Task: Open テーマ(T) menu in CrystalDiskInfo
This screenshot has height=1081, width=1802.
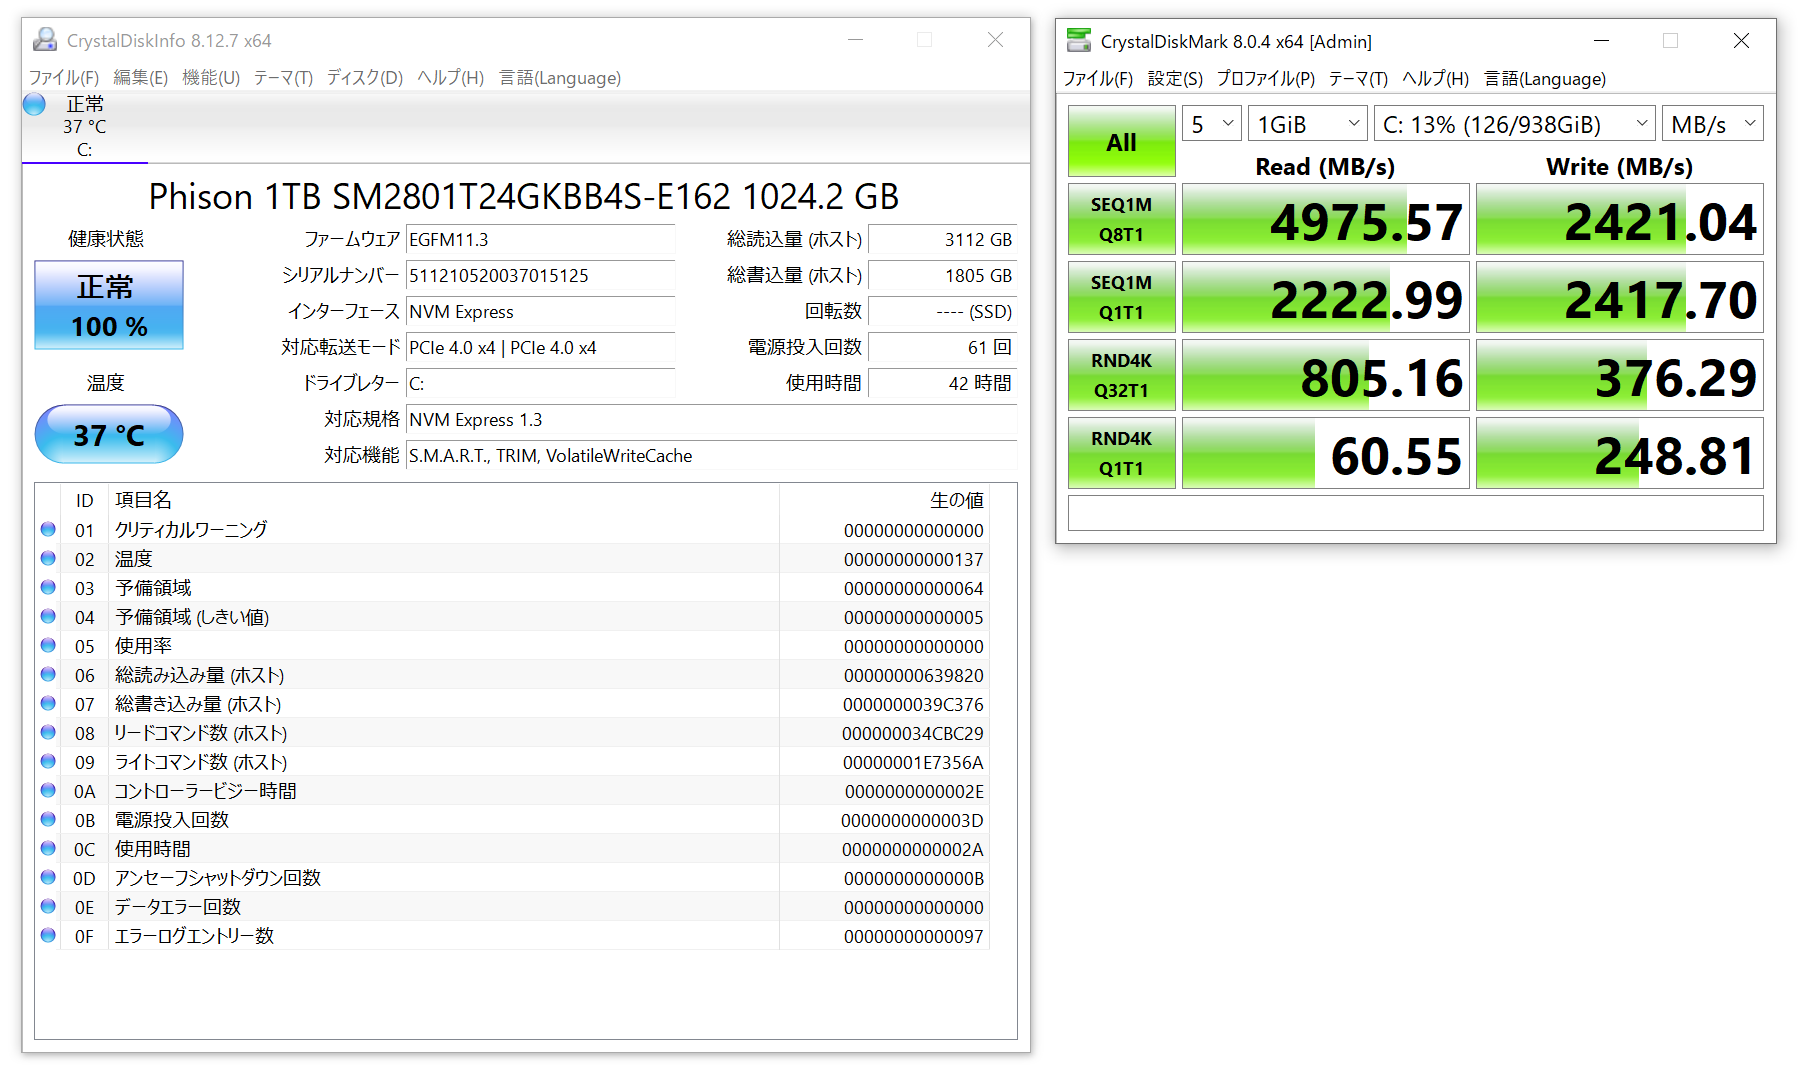Action: [x=283, y=78]
